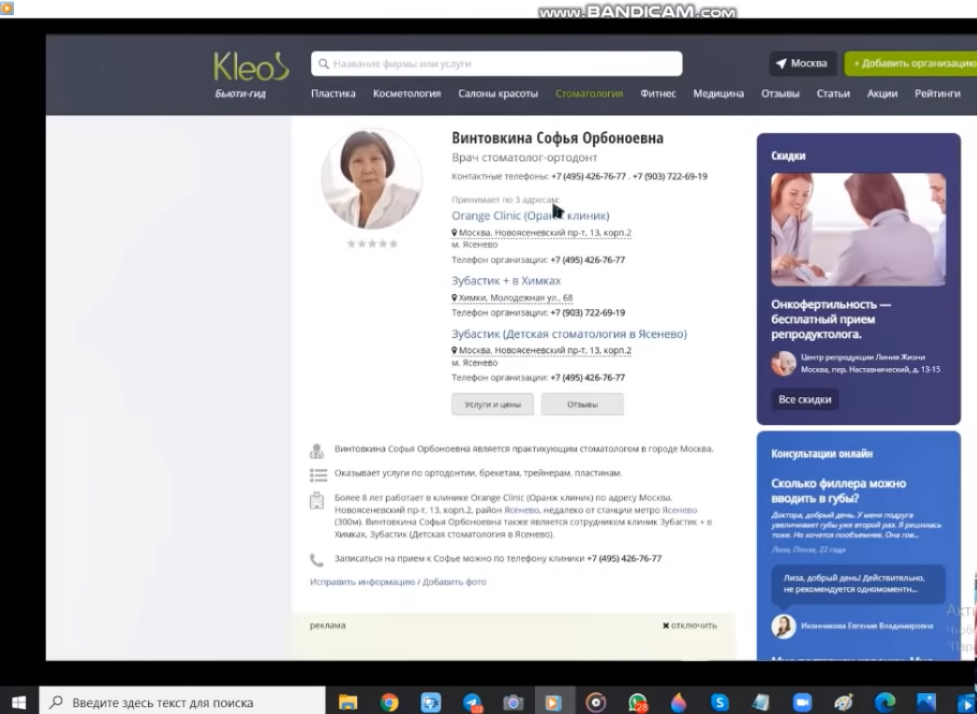This screenshot has height=714, width=977.
Task: Click the Добавить фото link
Action: click(454, 582)
